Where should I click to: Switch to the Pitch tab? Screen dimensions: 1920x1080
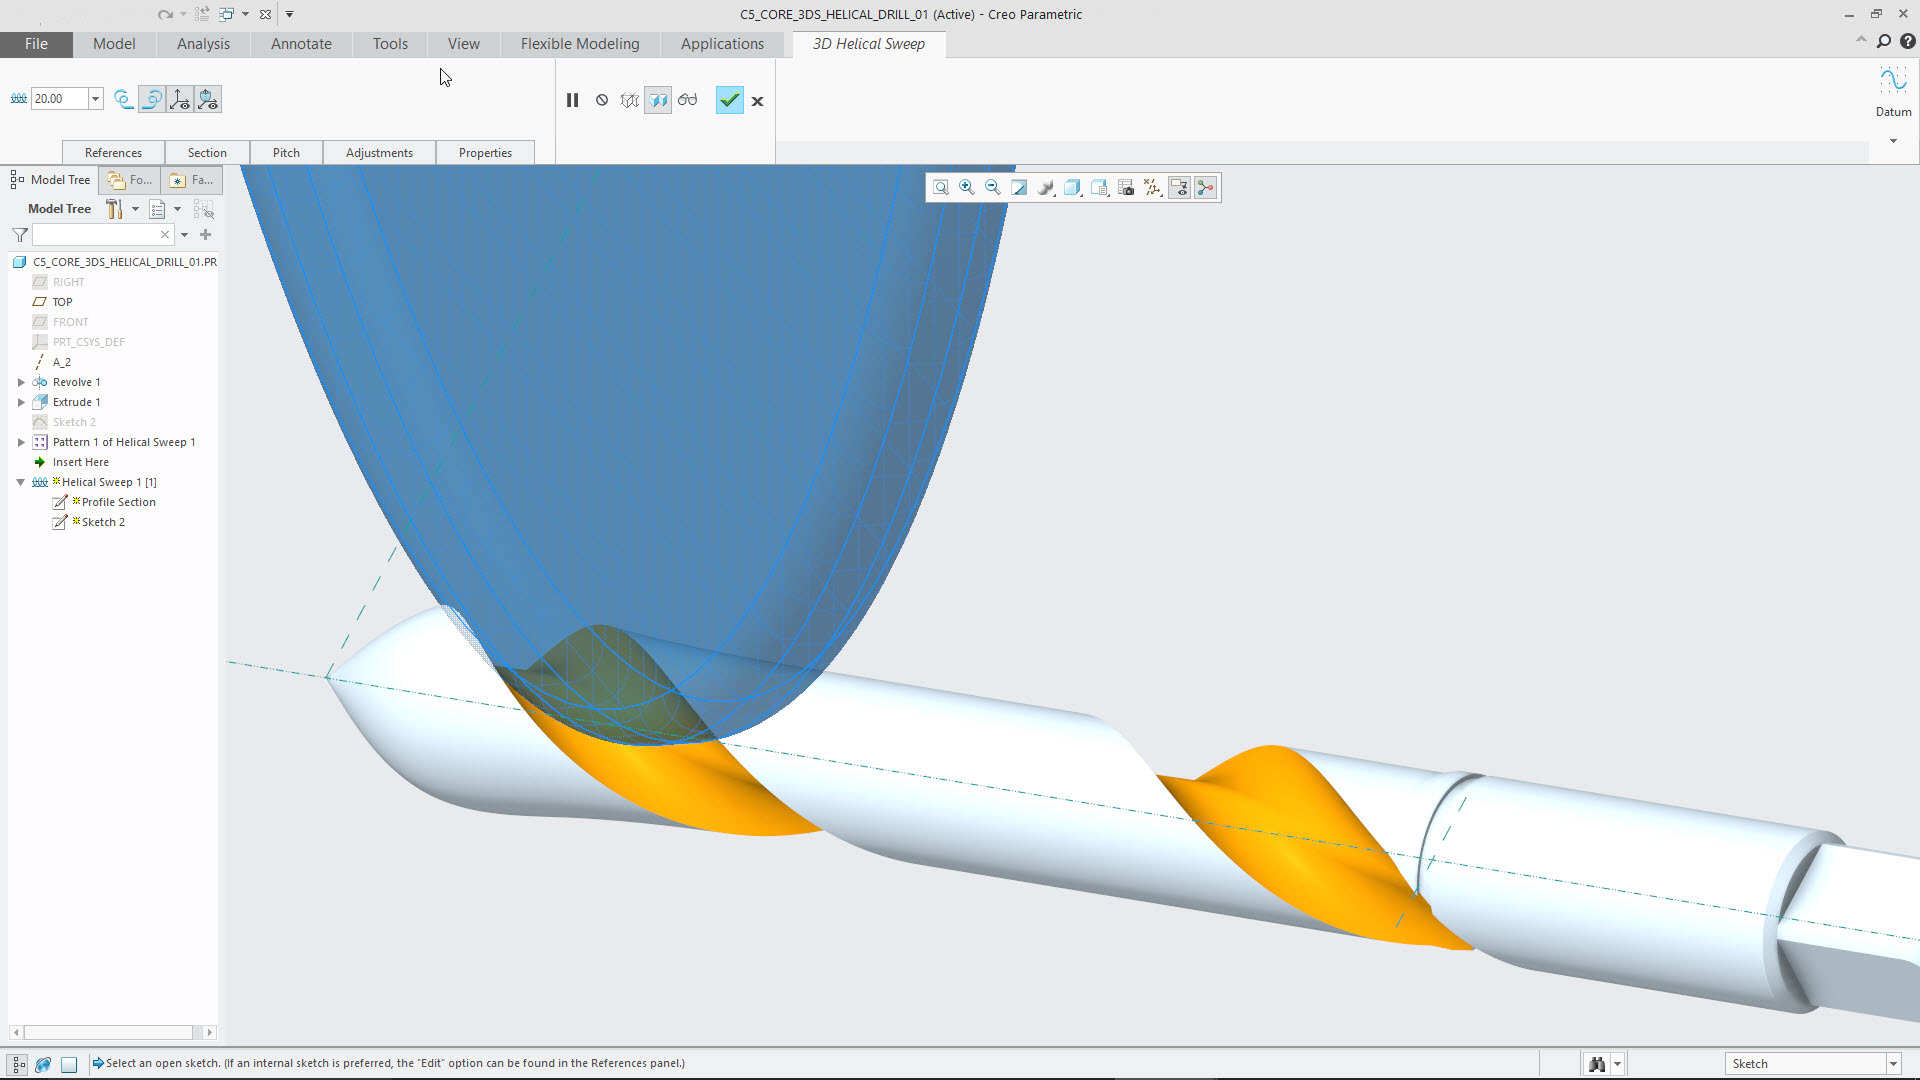pos(286,152)
